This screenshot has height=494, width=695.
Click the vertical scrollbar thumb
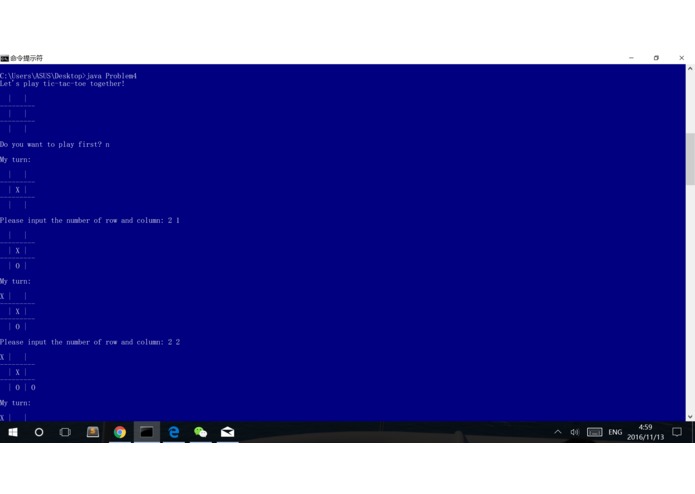coord(690,159)
